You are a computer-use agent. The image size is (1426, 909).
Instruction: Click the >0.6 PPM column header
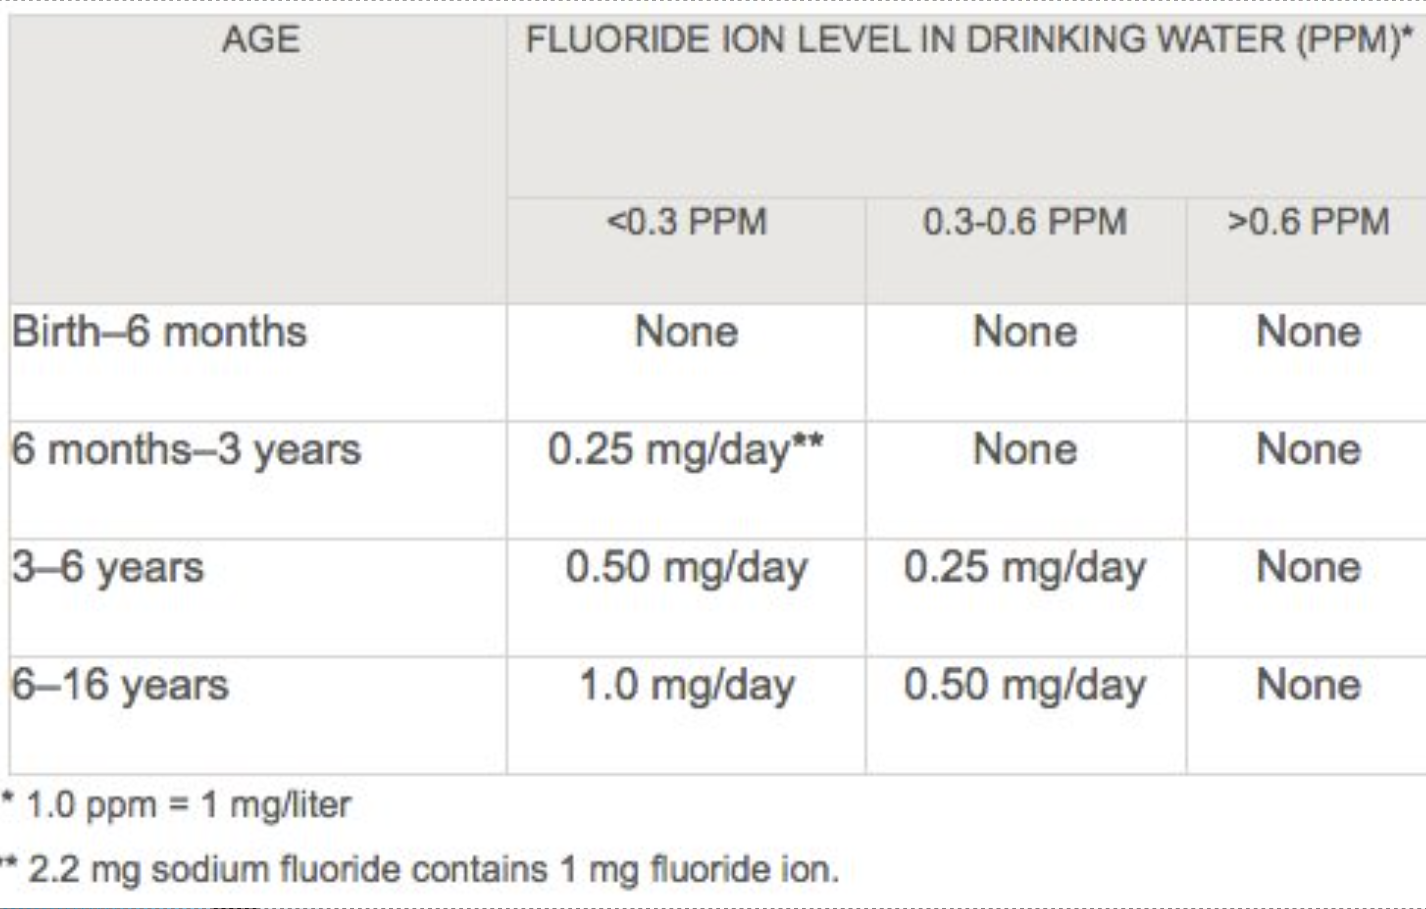point(1308,222)
